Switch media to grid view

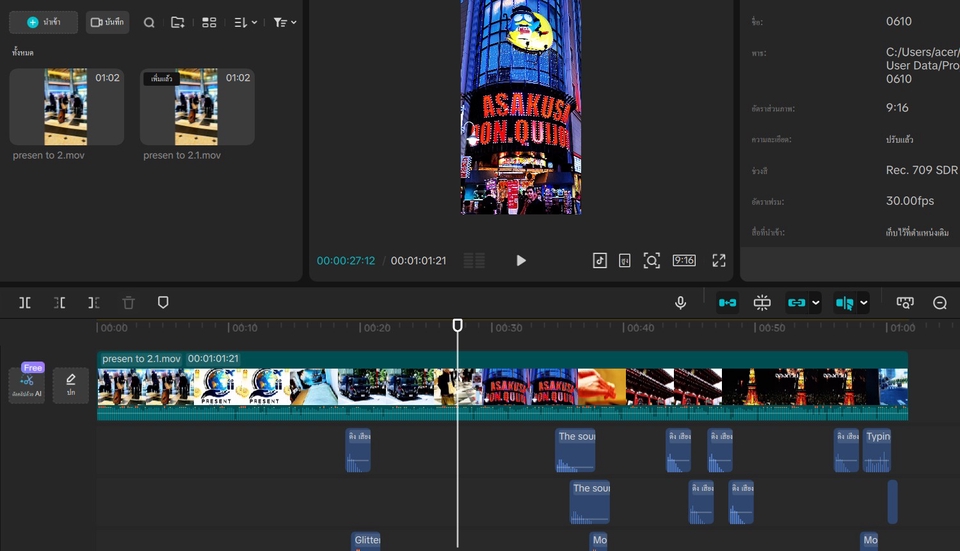tap(209, 23)
